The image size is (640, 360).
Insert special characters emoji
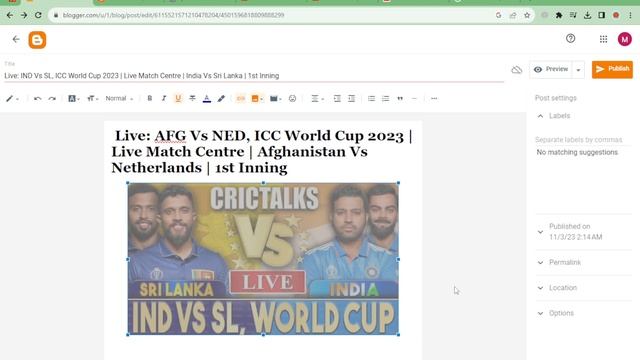292,98
